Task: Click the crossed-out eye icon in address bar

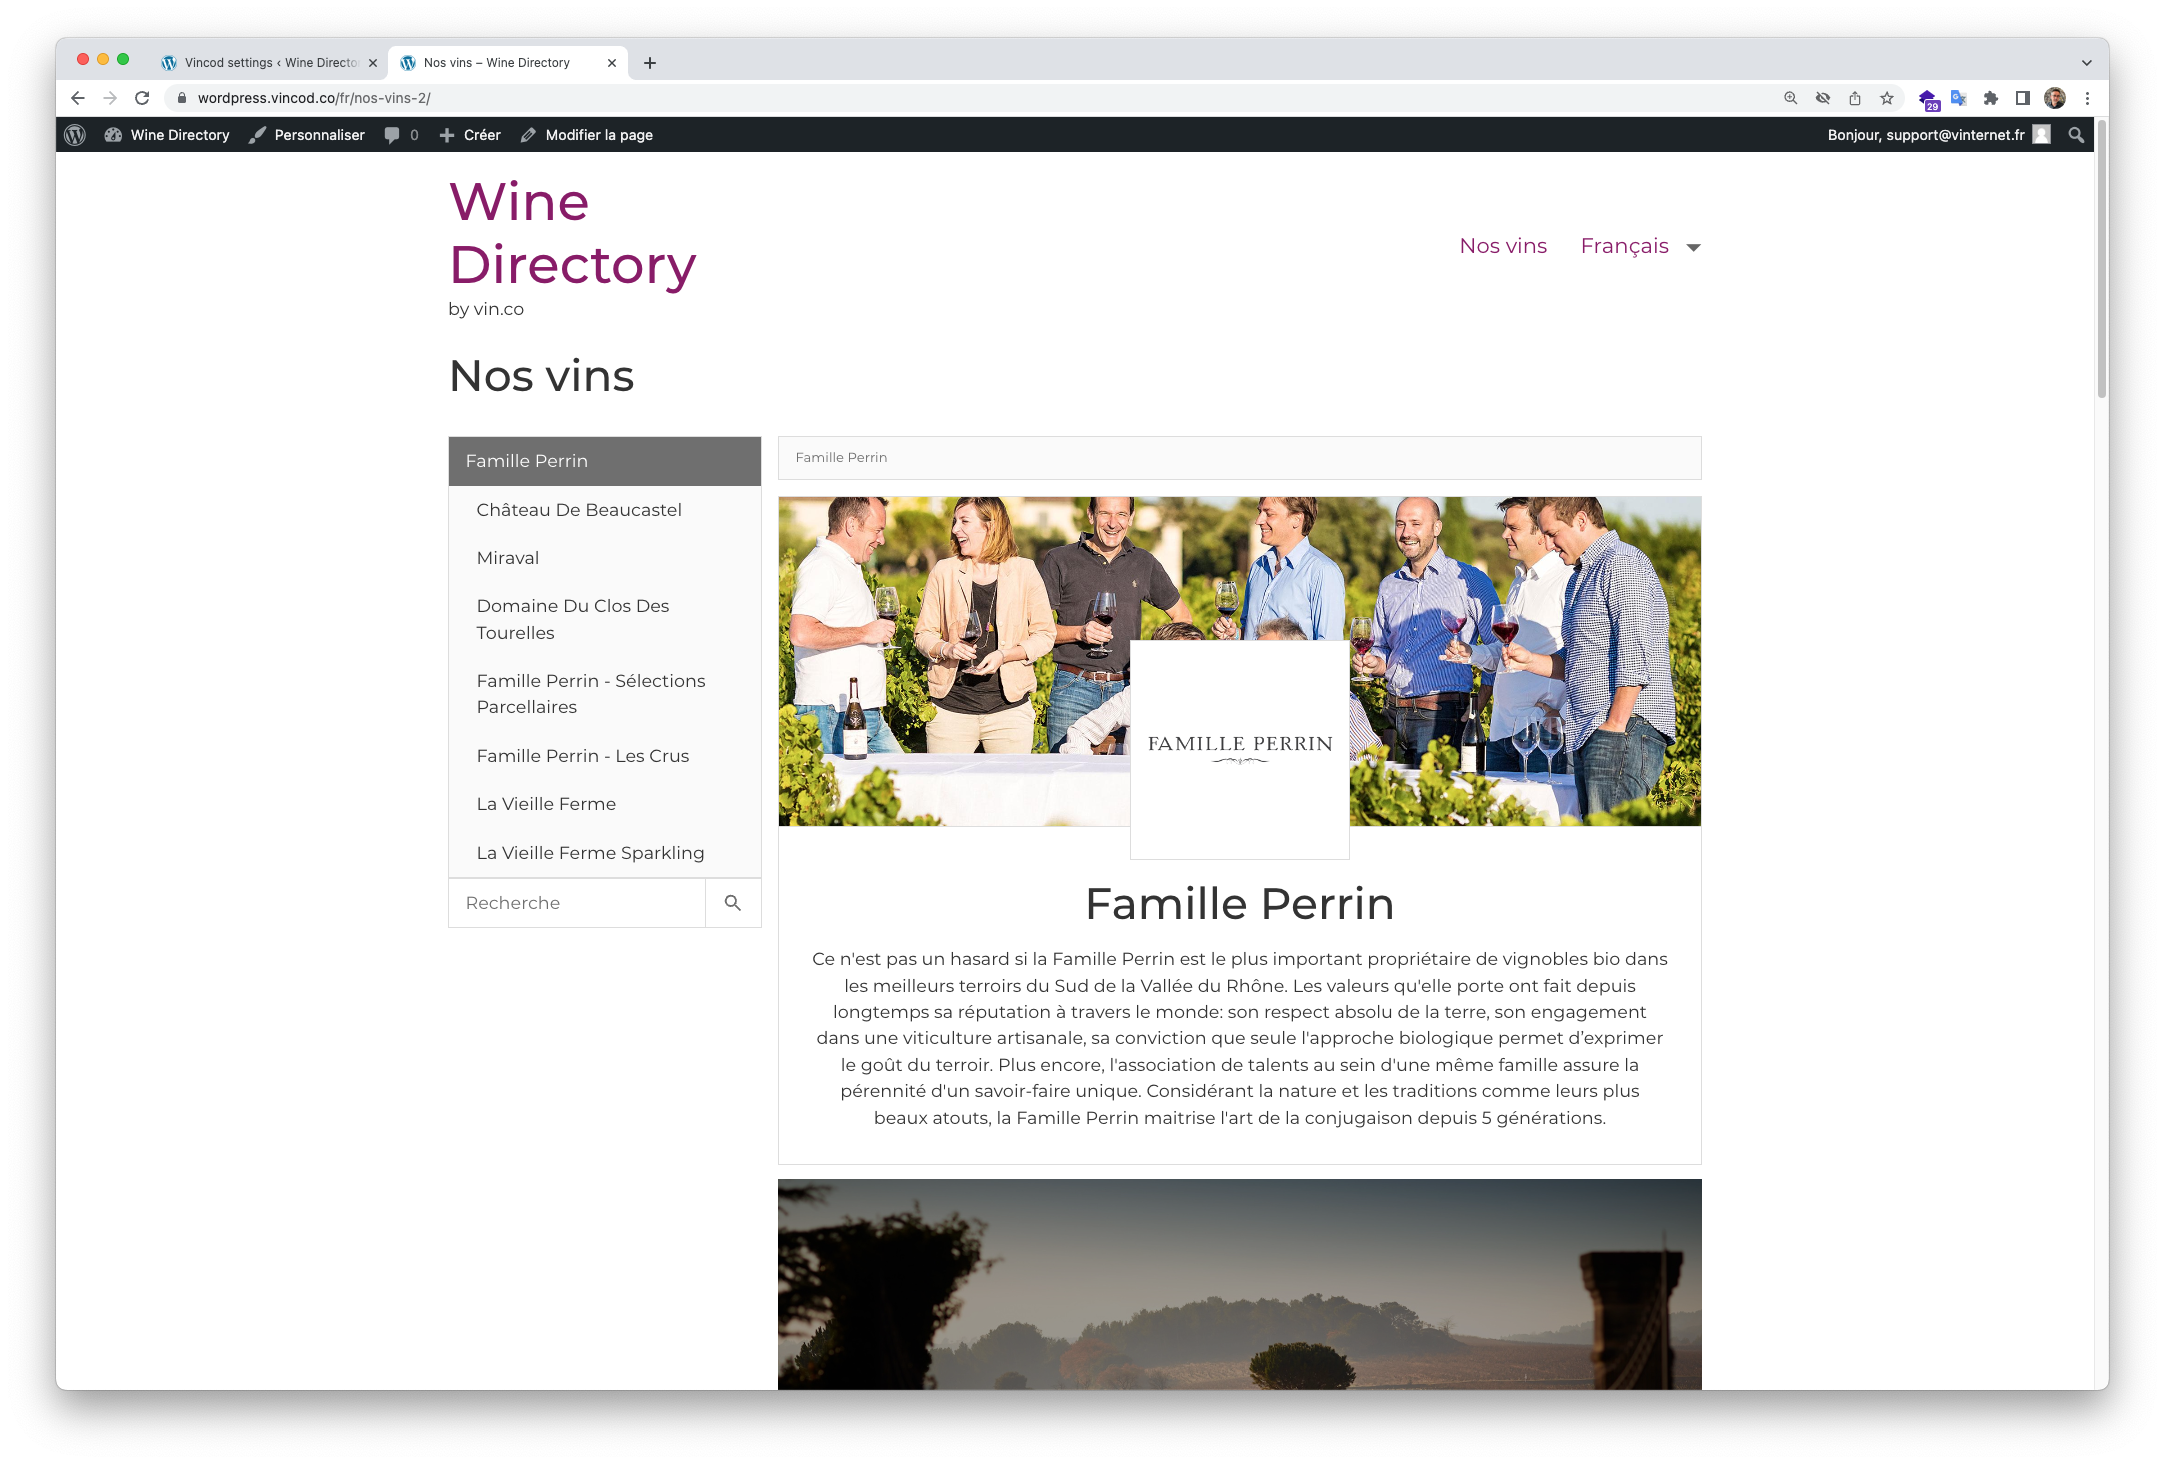Action: click(x=1823, y=98)
